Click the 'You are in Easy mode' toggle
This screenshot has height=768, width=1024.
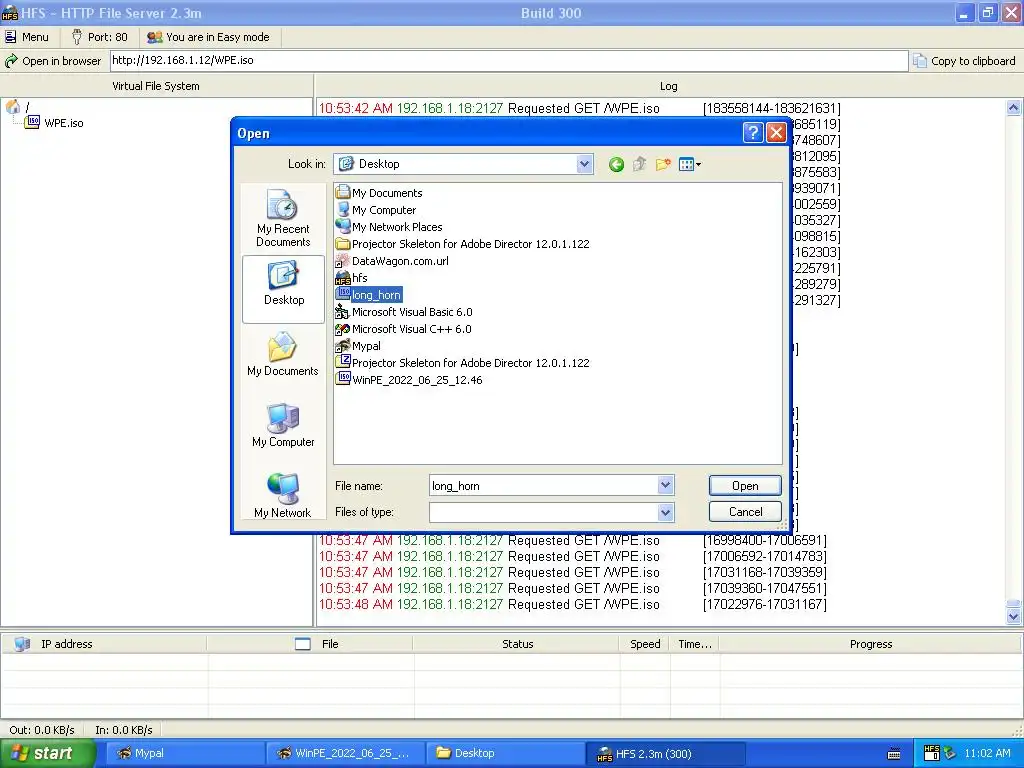208,37
